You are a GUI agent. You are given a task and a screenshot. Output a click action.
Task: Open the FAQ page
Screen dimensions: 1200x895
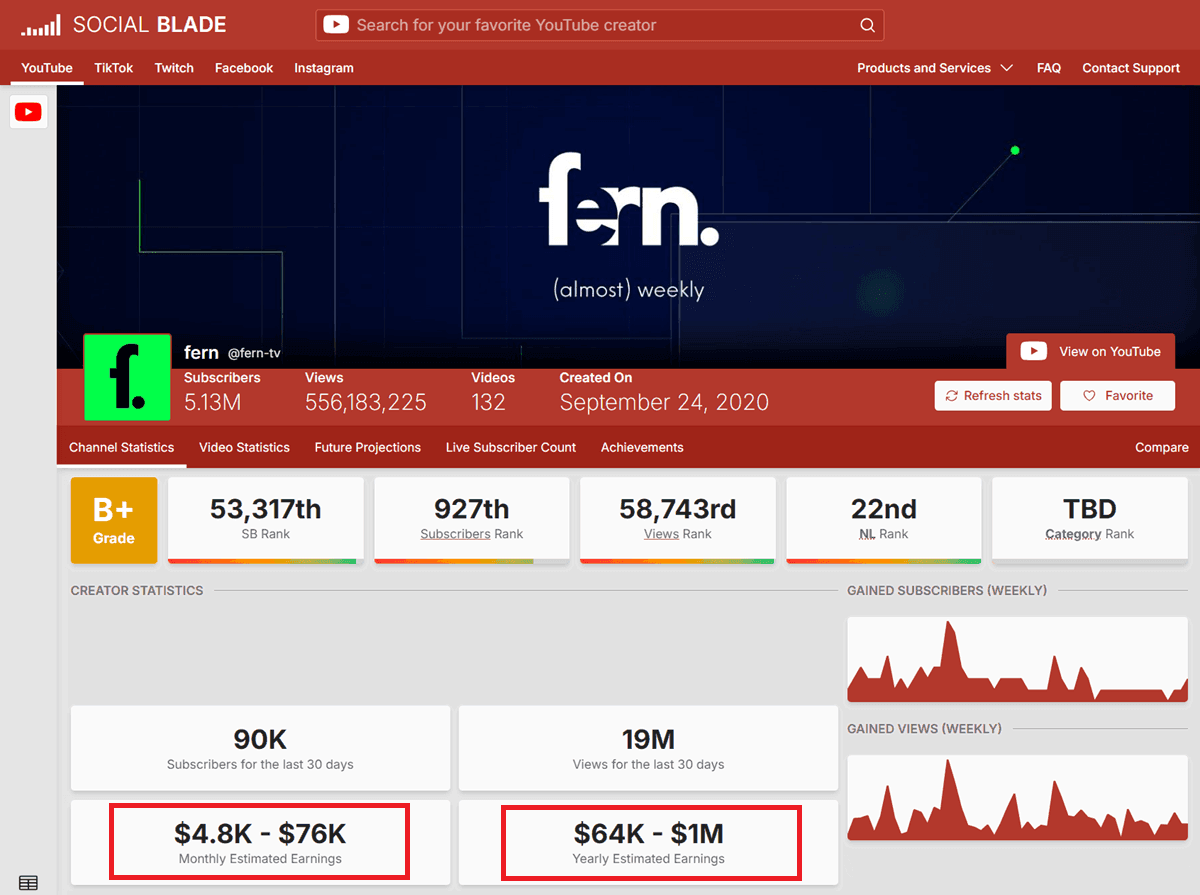coord(1049,68)
